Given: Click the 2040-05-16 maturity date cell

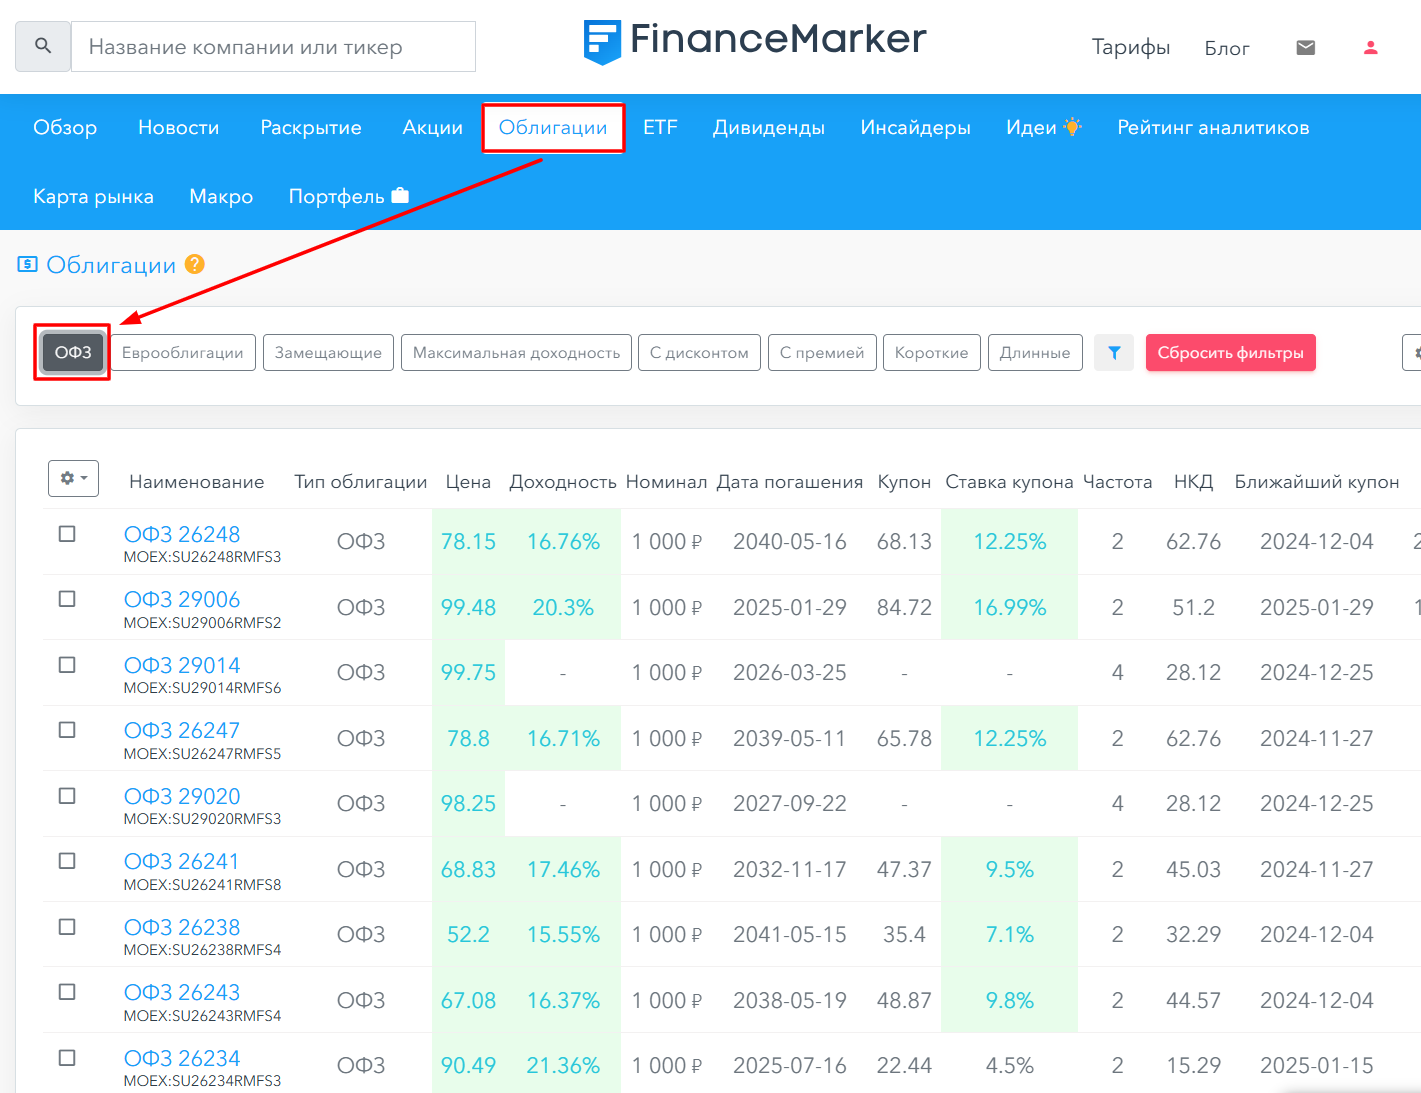Looking at the screenshot, I should 789,541.
